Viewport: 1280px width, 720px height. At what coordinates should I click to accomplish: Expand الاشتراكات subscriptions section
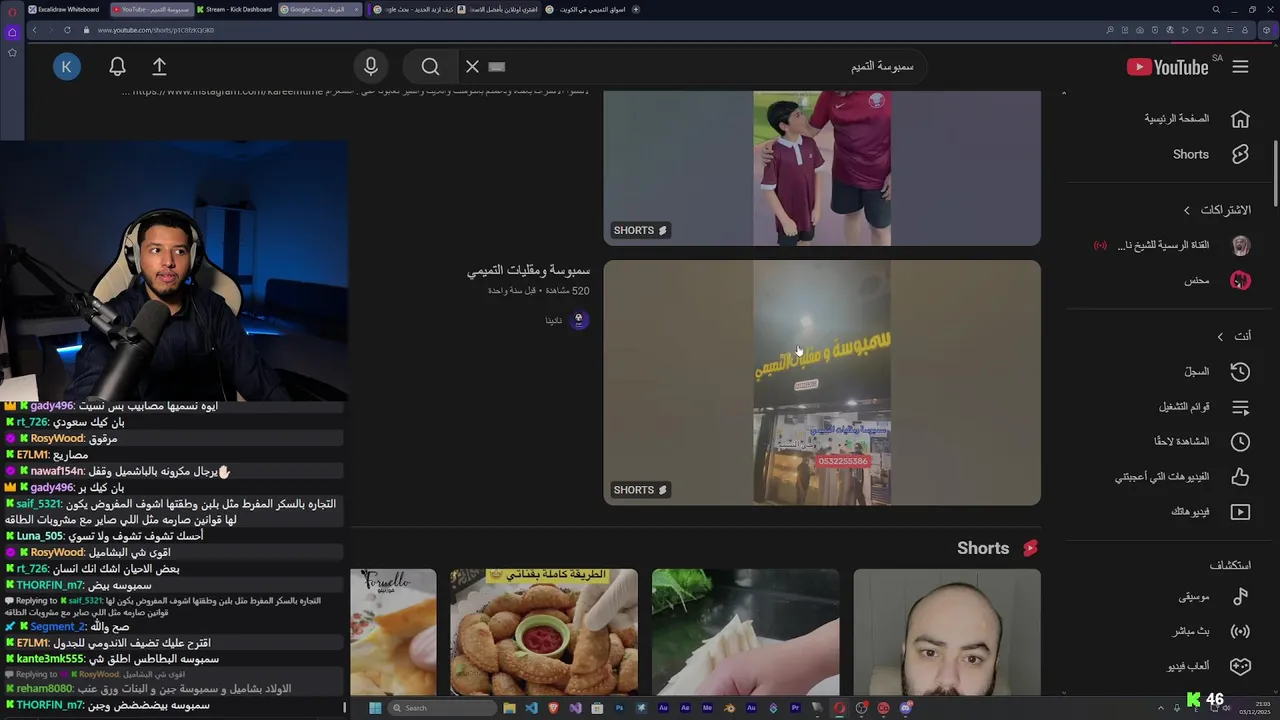pyautogui.click(x=1217, y=210)
